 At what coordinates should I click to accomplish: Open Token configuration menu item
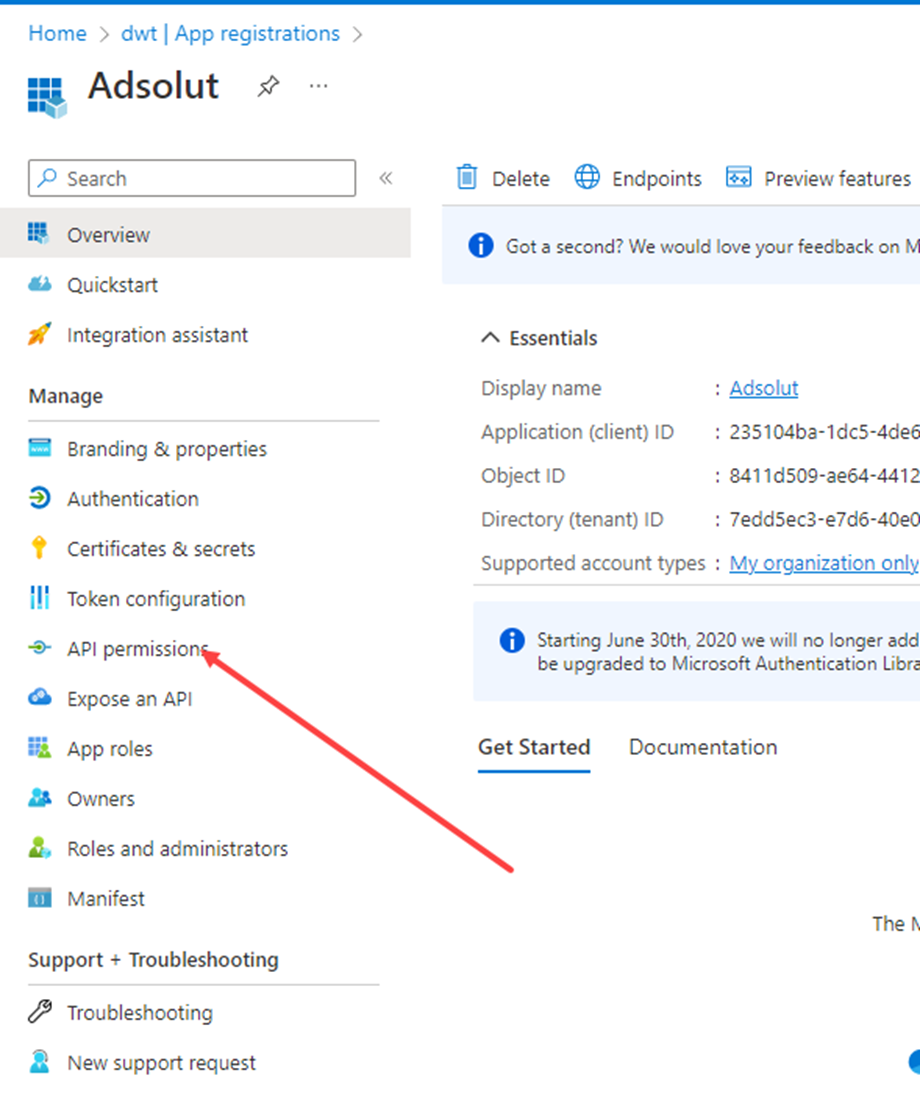click(155, 599)
